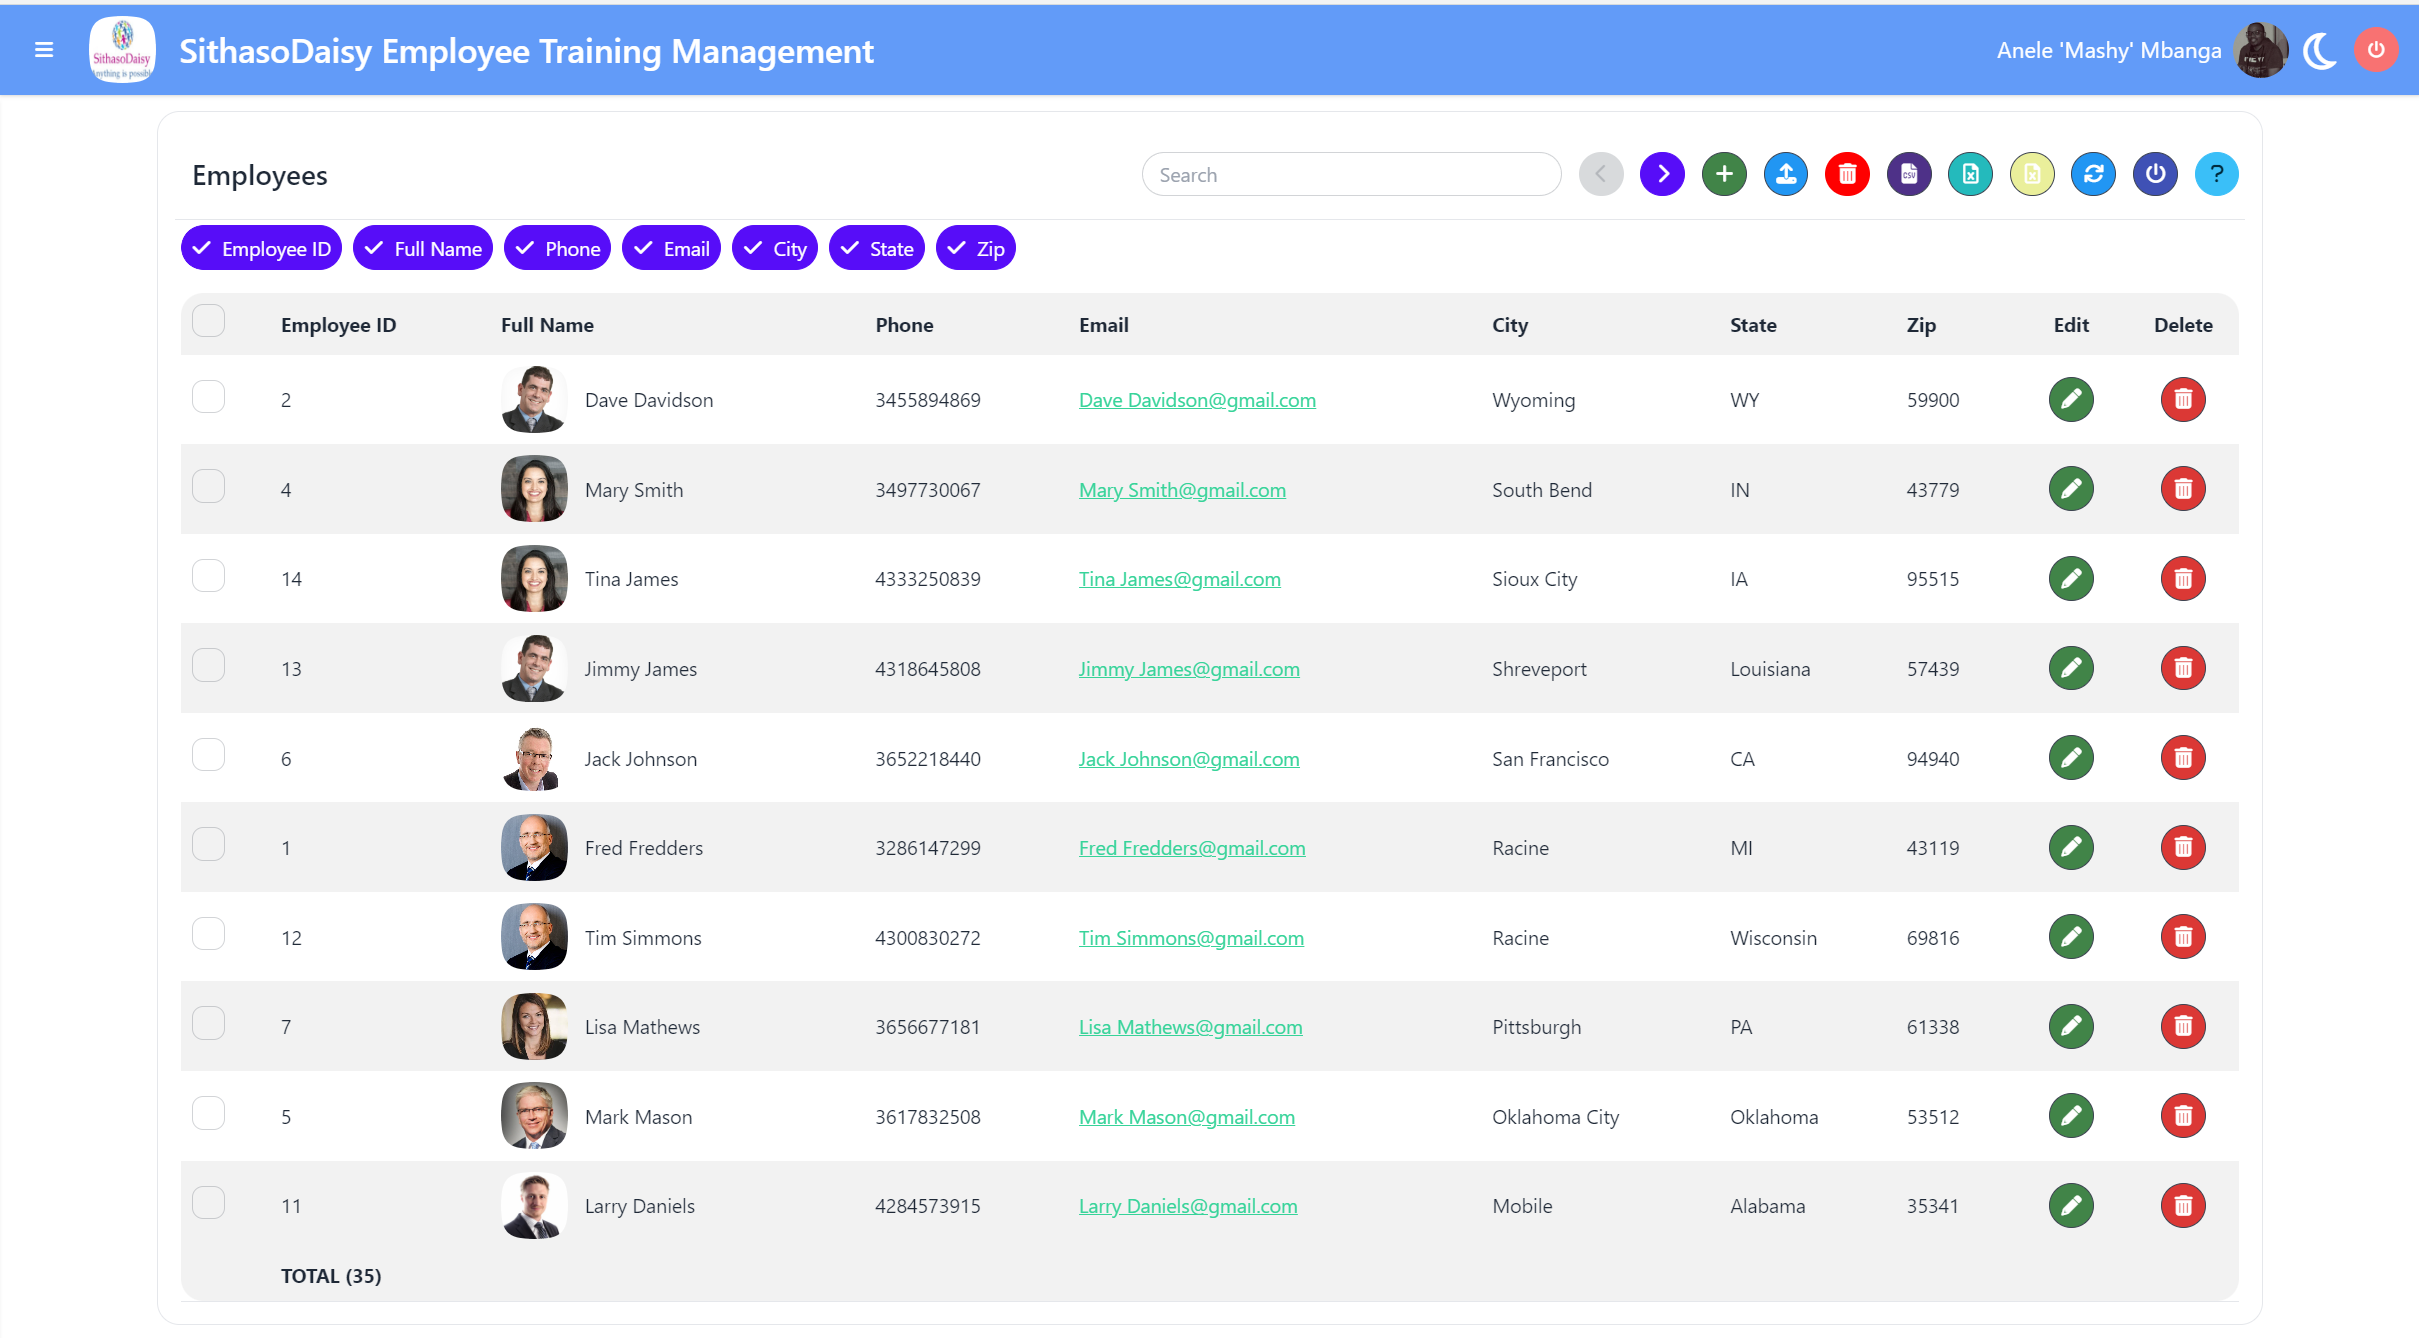Click the teal Excel export icon
The height and width of the screenshot is (1338, 2419).
tap(1970, 174)
